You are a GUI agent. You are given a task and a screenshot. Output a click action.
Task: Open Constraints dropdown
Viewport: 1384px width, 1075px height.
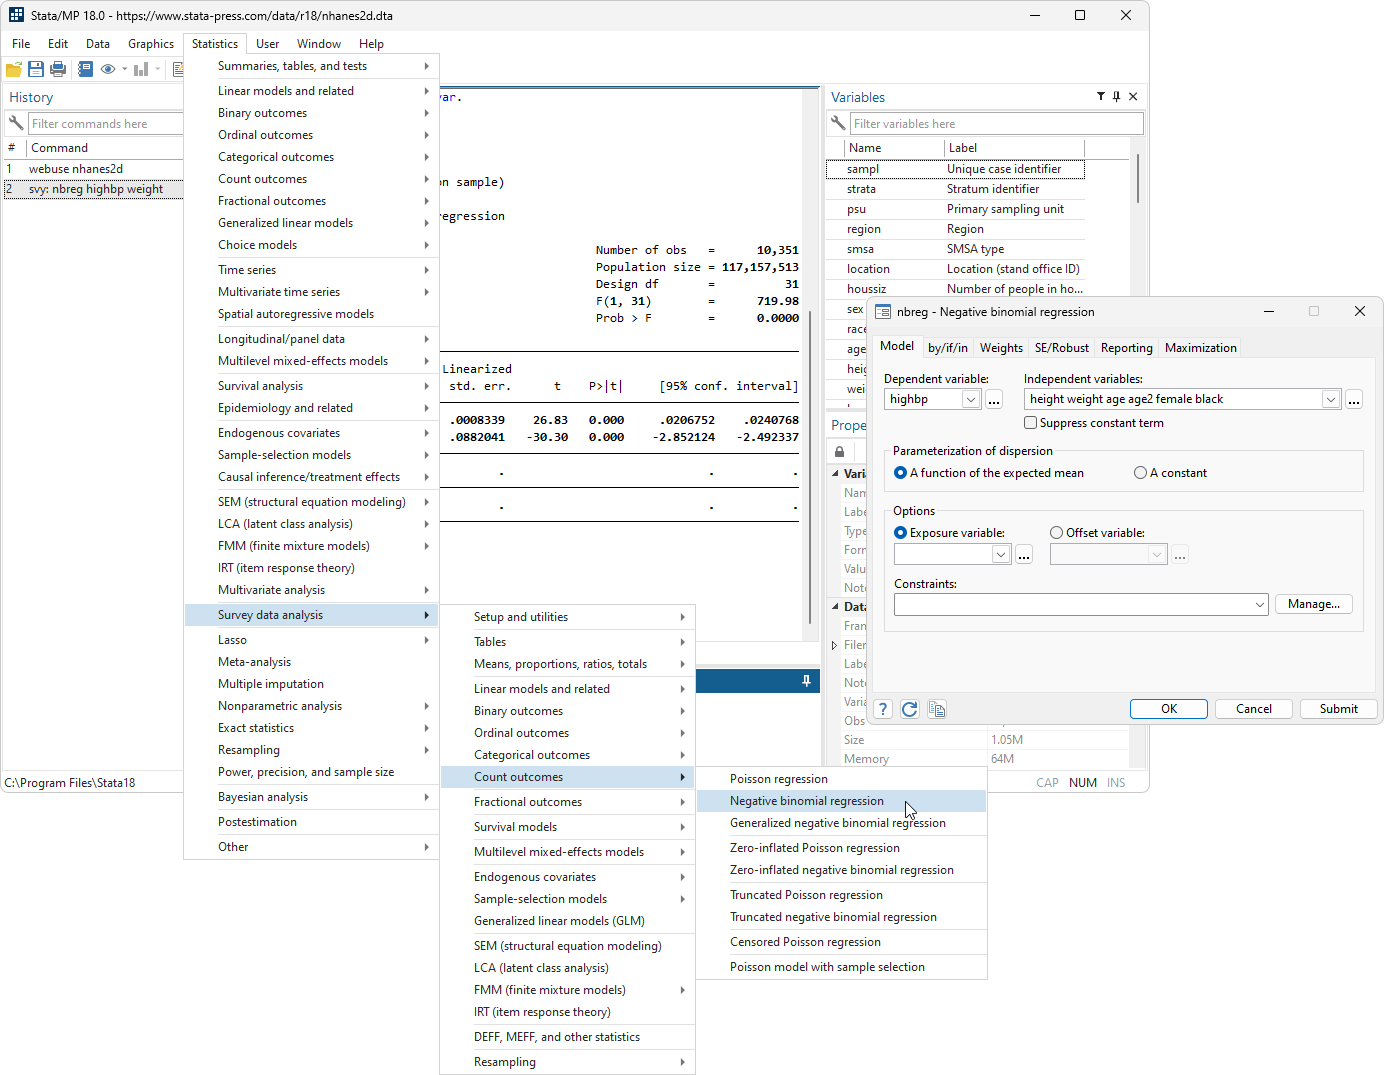coord(1259,605)
